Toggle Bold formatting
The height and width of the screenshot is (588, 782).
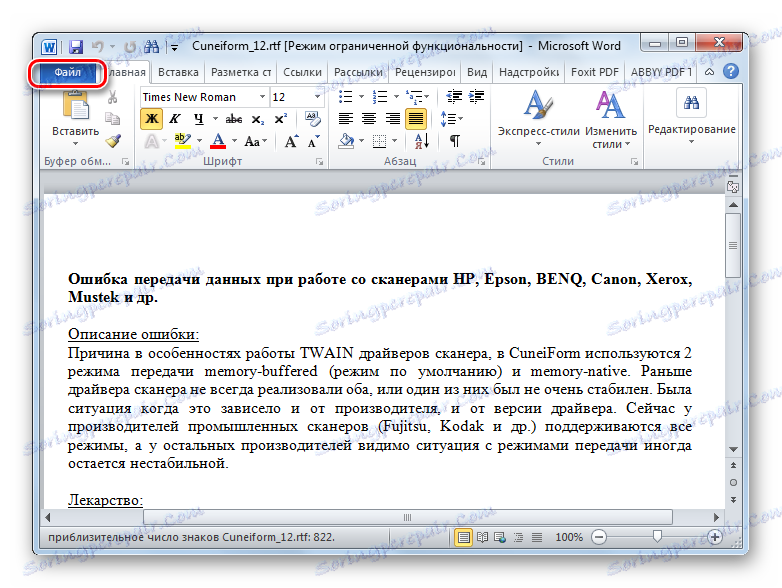(152, 119)
